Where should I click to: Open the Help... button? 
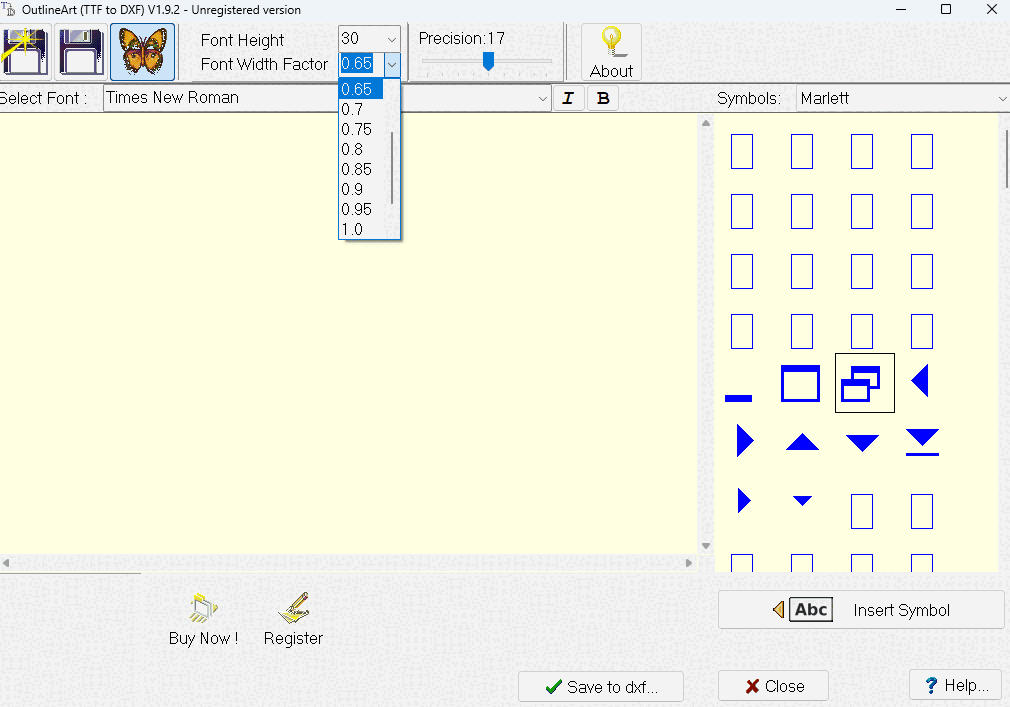956,685
